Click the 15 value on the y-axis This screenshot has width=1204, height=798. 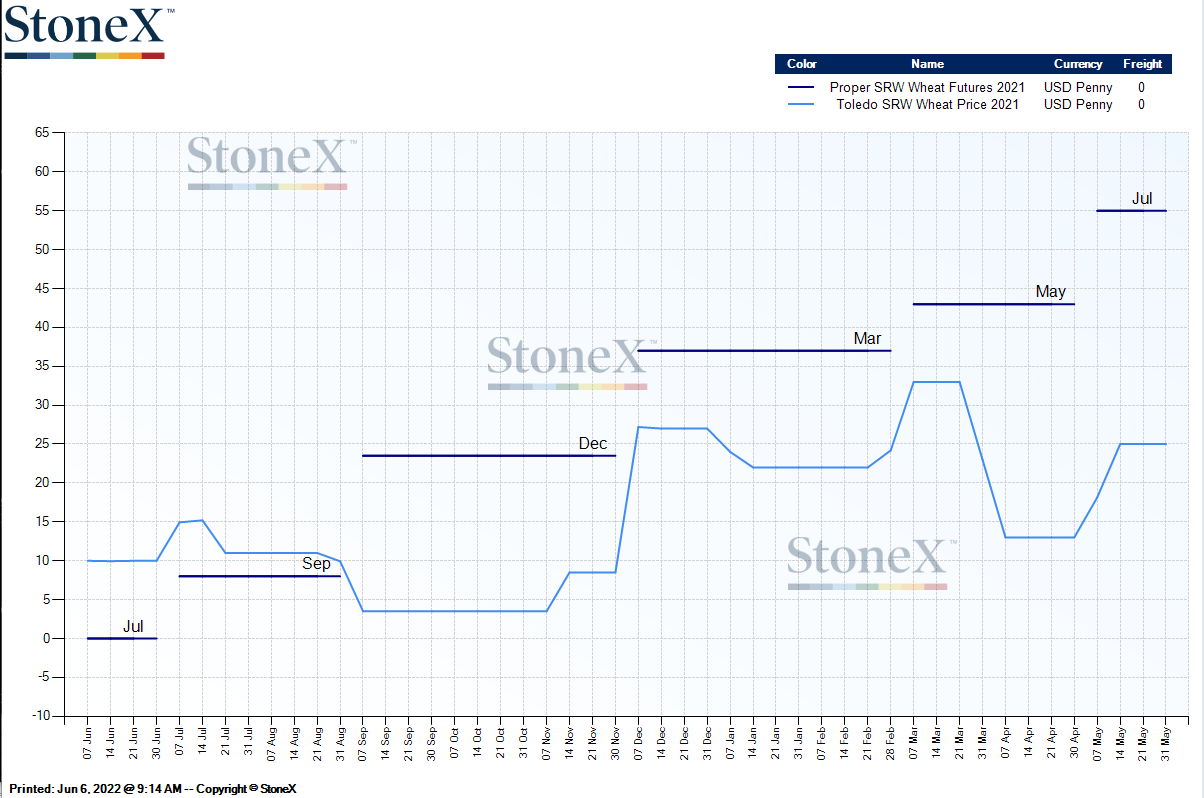pyautogui.click(x=42, y=522)
